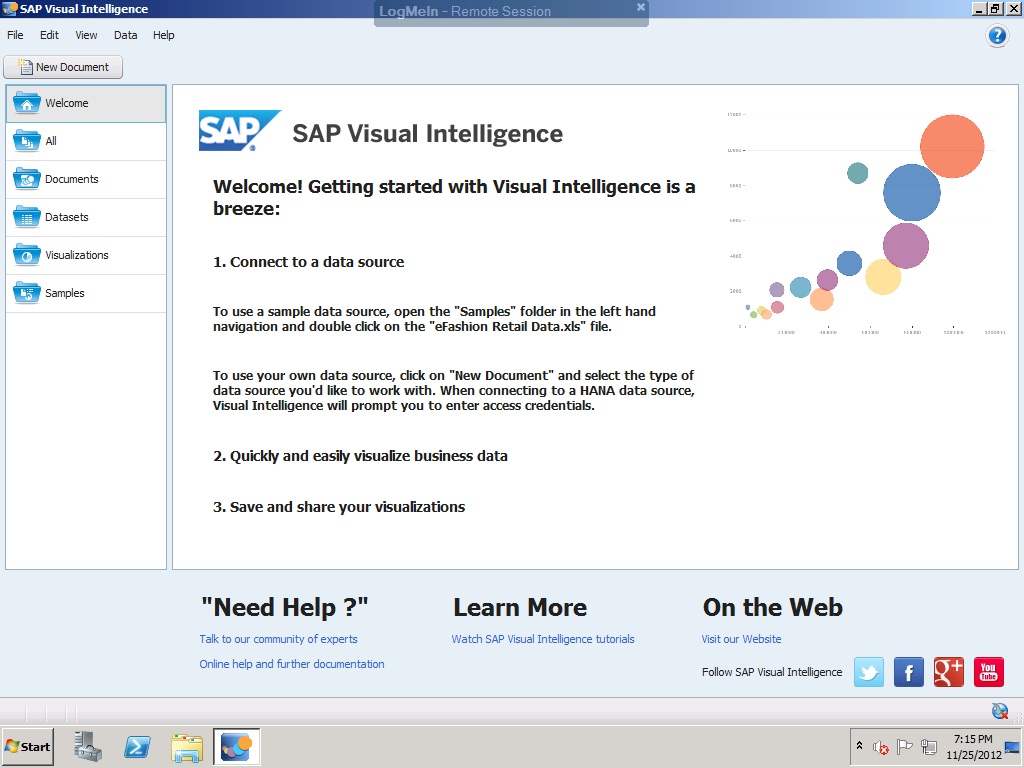
Task: Open Server Manager from the taskbar
Action: click(88, 746)
